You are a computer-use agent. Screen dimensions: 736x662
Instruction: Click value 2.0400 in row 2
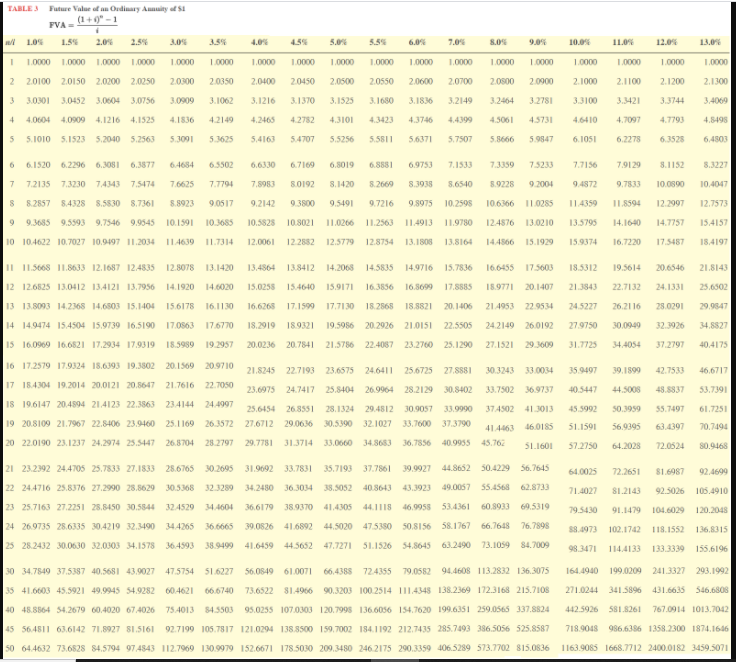[263, 81]
